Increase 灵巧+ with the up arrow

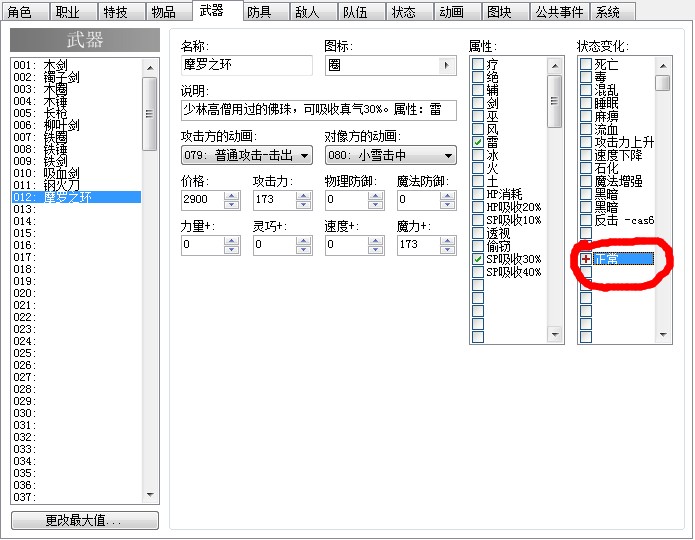tap(304, 240)
